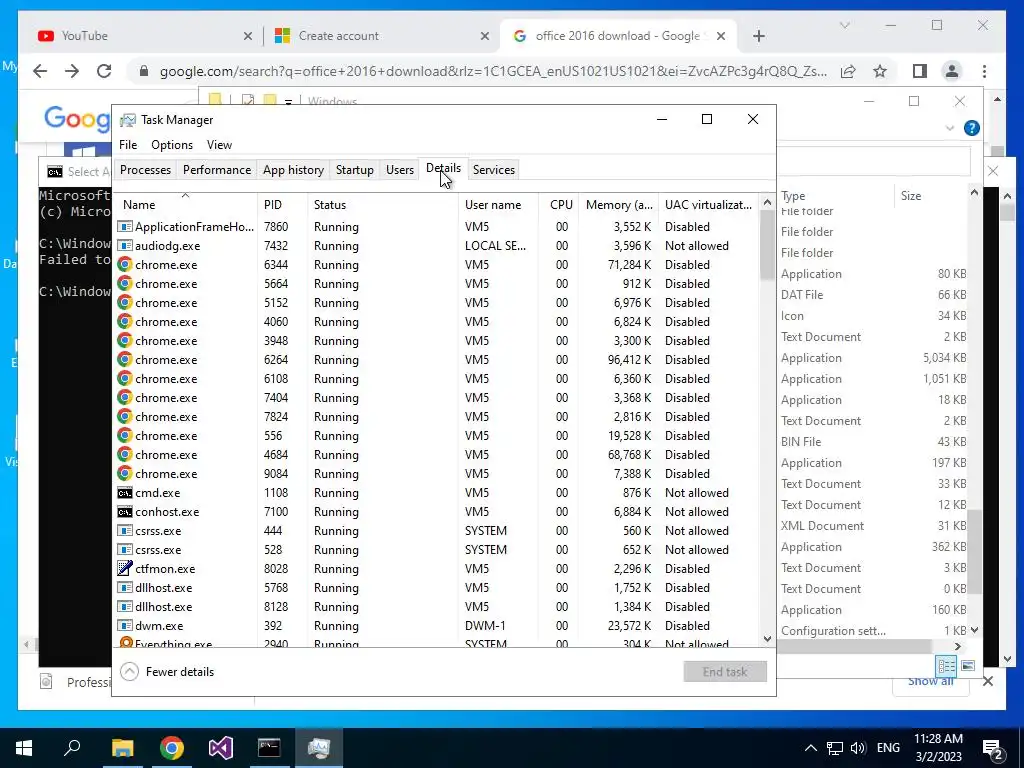The height and width of the screenshot is (768, 1024).
Task: Sort by CPU column header
Action: click(x=560, y=204)
